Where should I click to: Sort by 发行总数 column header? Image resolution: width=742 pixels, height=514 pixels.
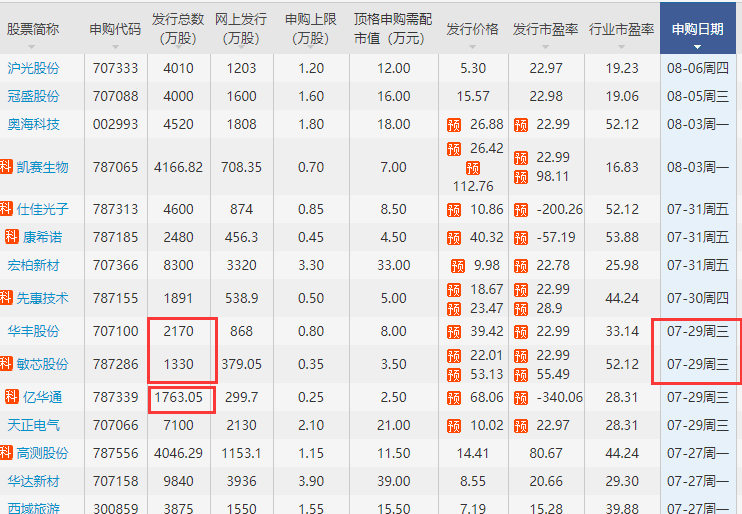(178, 28)
